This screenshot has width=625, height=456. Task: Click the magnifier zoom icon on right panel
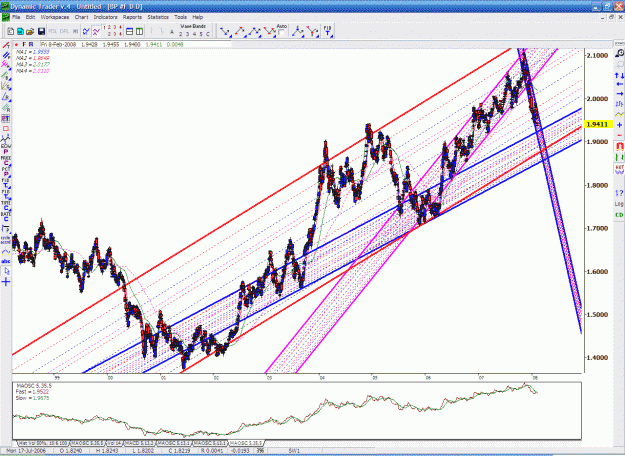[x=619, y=53]
